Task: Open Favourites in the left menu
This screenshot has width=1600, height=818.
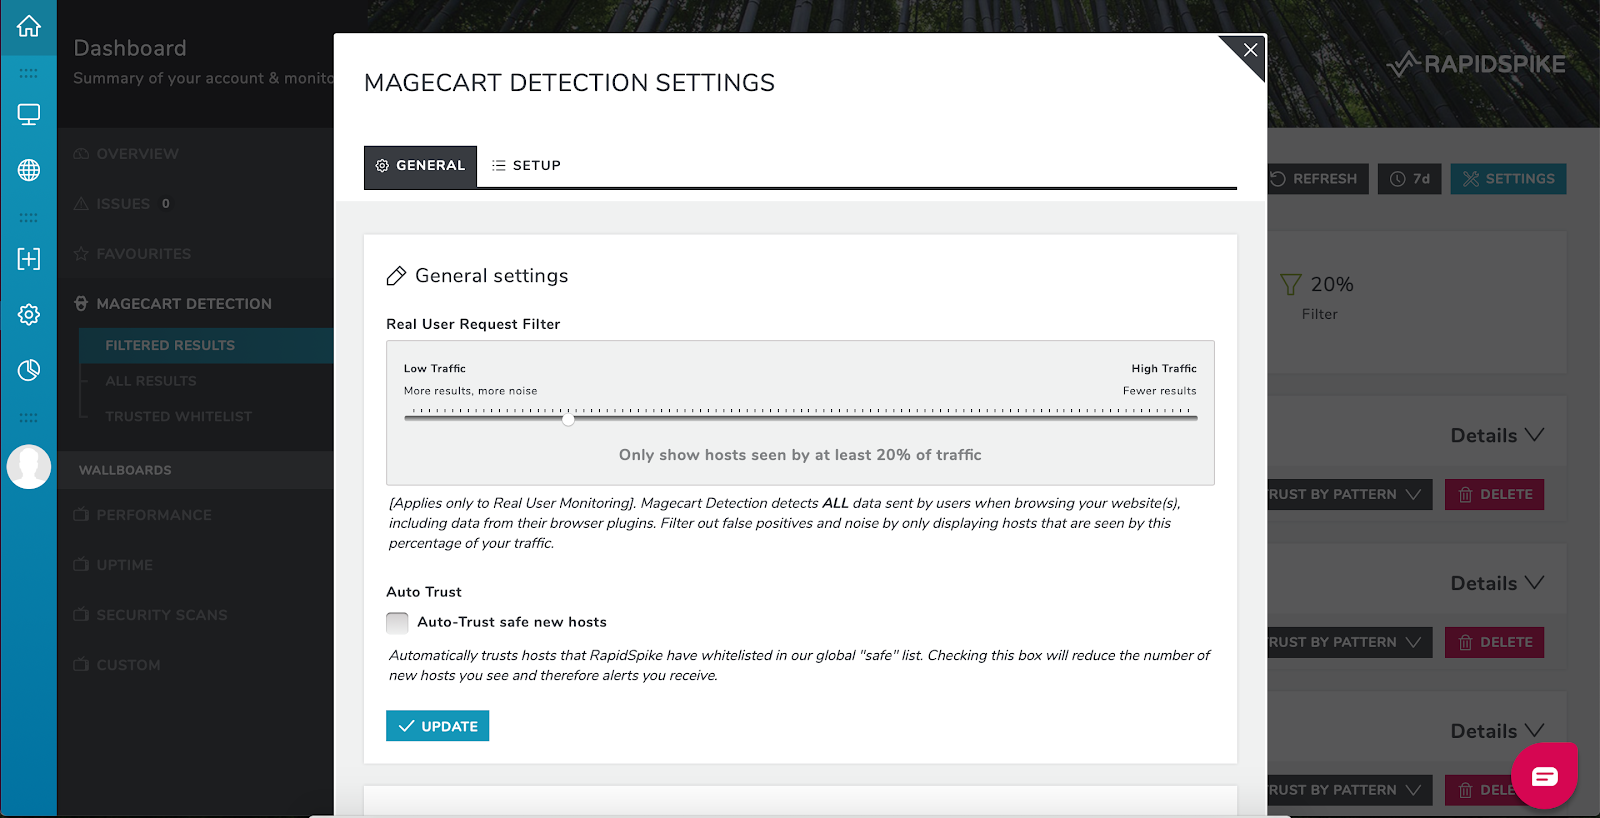Action: pos(132,254)
